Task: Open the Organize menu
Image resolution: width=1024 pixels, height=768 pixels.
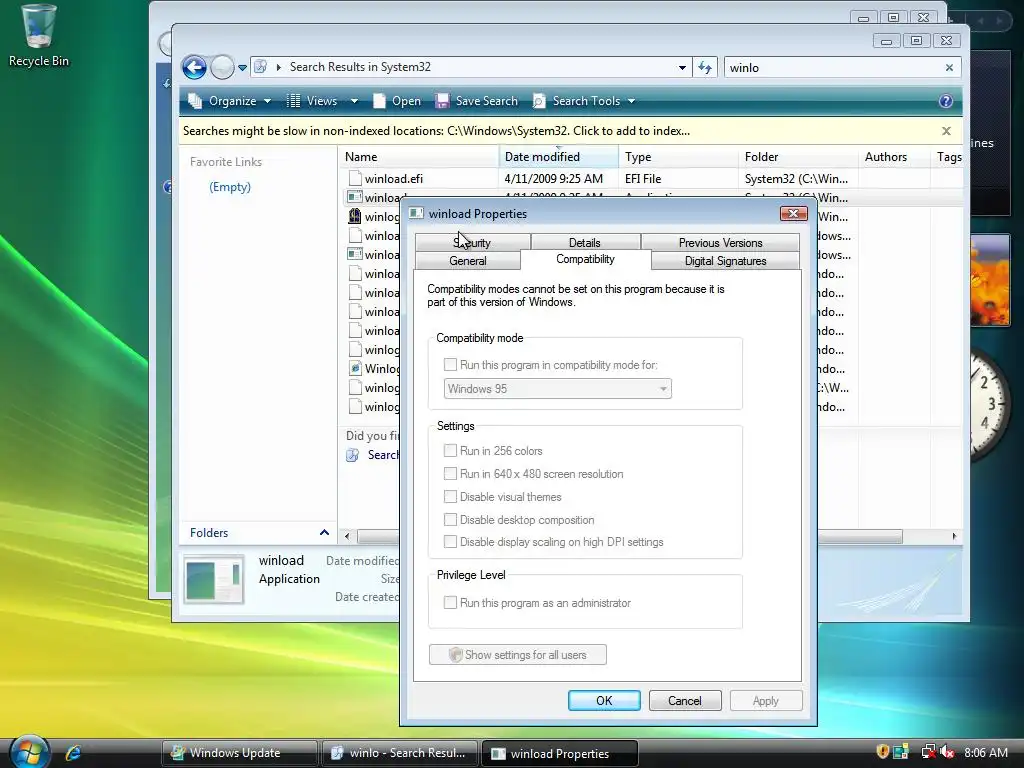Action: coord(229,101)
